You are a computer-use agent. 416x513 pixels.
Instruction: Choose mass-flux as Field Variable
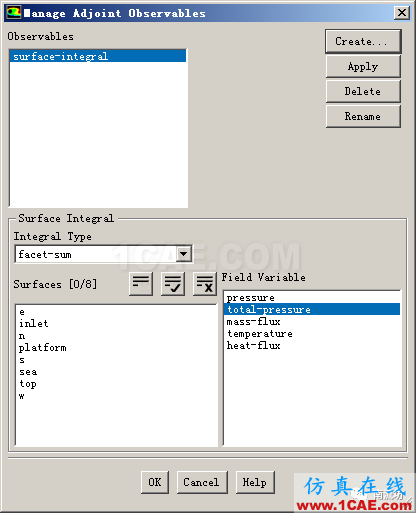(x=312, y=321)
